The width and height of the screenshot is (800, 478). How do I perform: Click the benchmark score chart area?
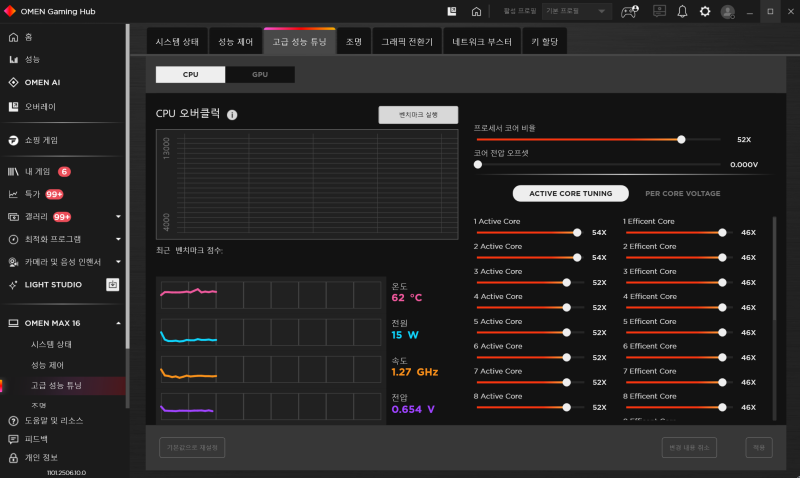click(x=307, y=185)
